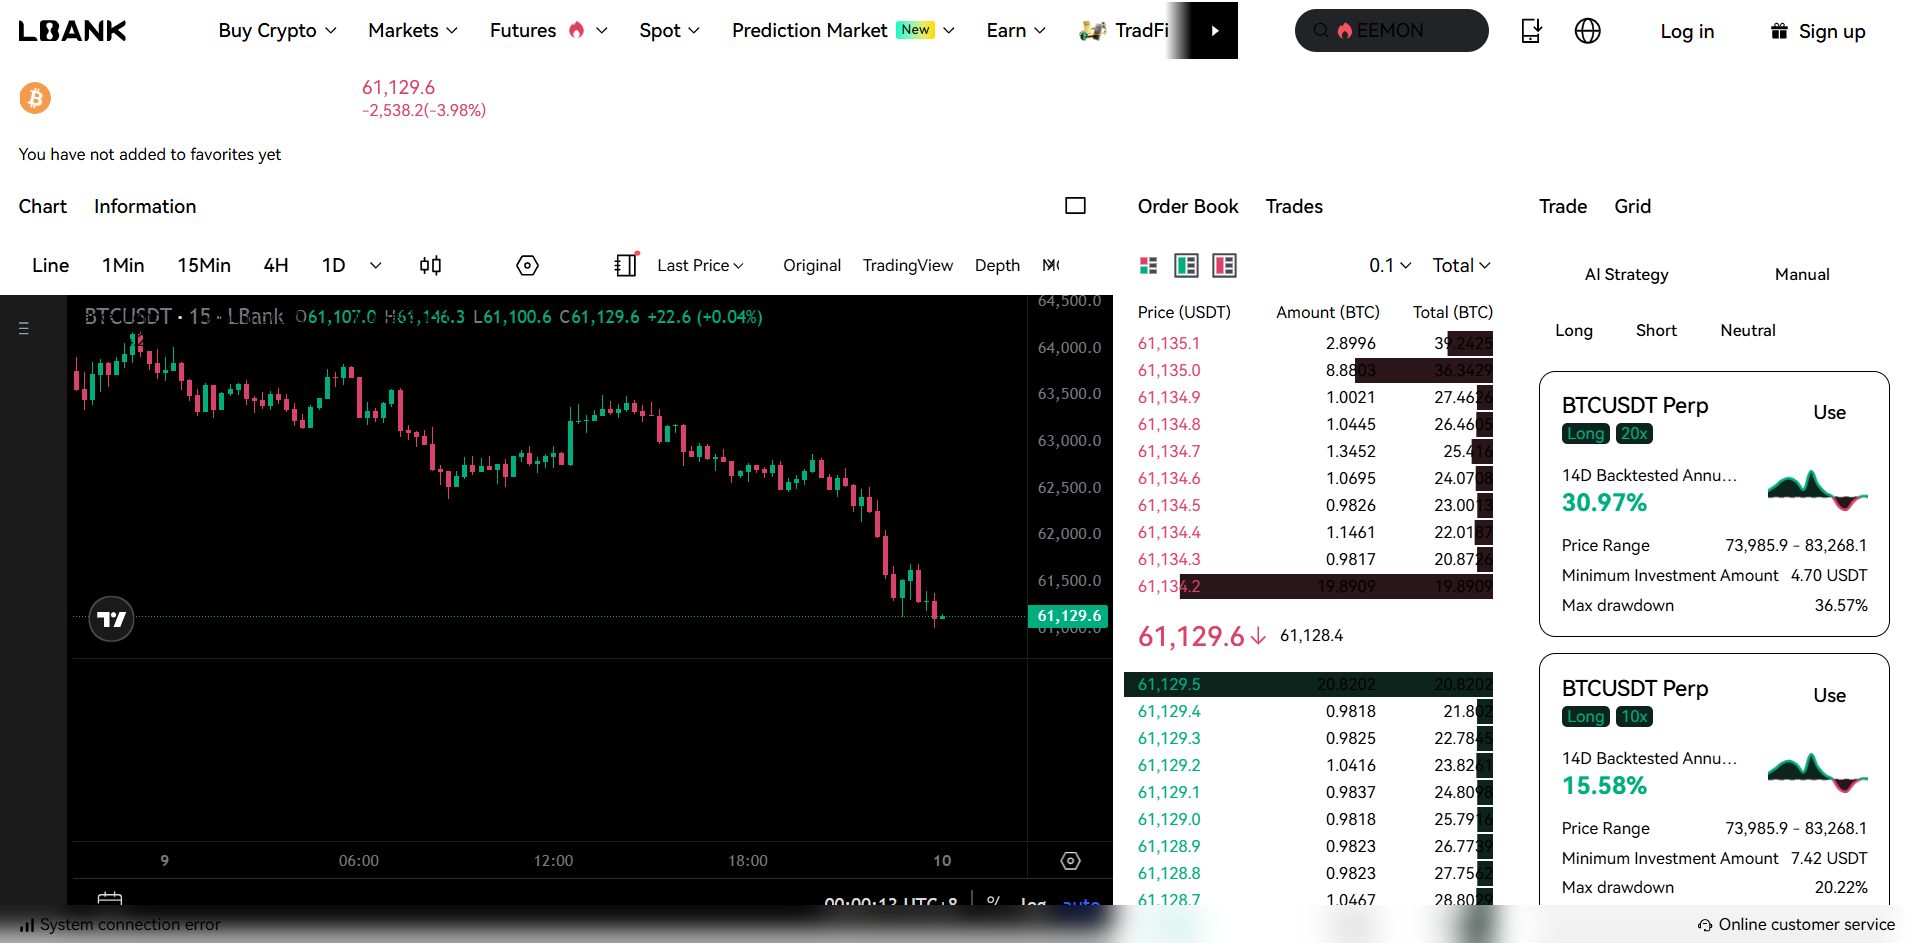Click the headset customer service icon
This screenshot has height=943, width=1905.
(1705, 925)
